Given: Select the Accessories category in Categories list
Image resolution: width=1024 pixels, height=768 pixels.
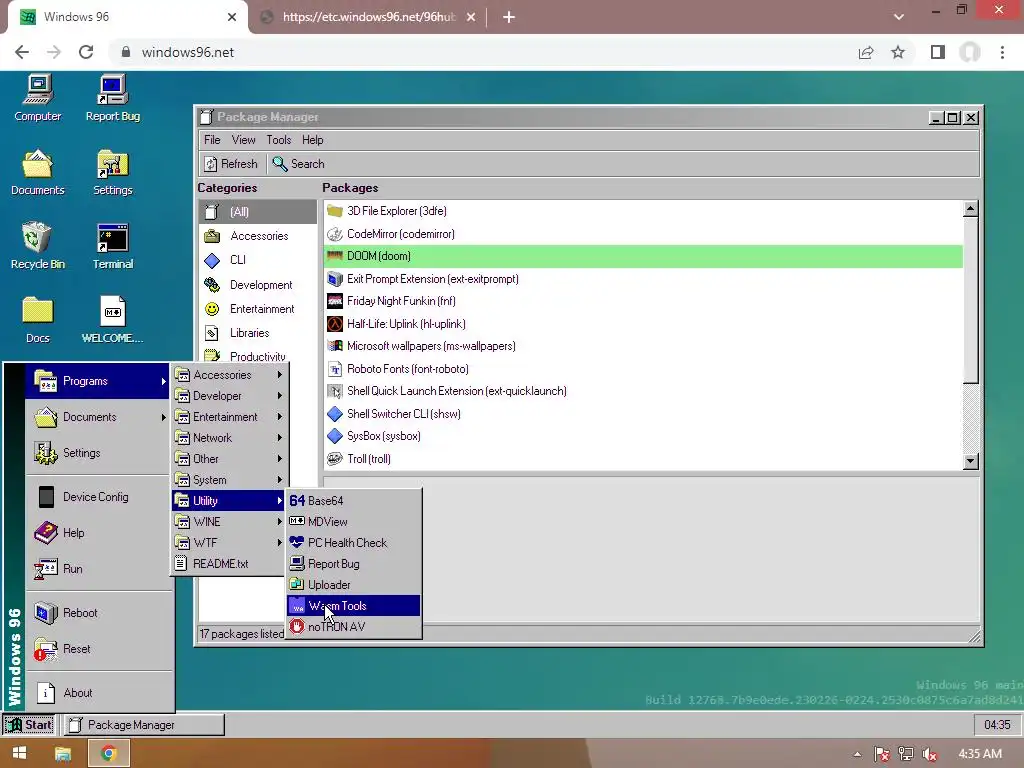Looking at the screenshot, I should (x=258, y=236).
